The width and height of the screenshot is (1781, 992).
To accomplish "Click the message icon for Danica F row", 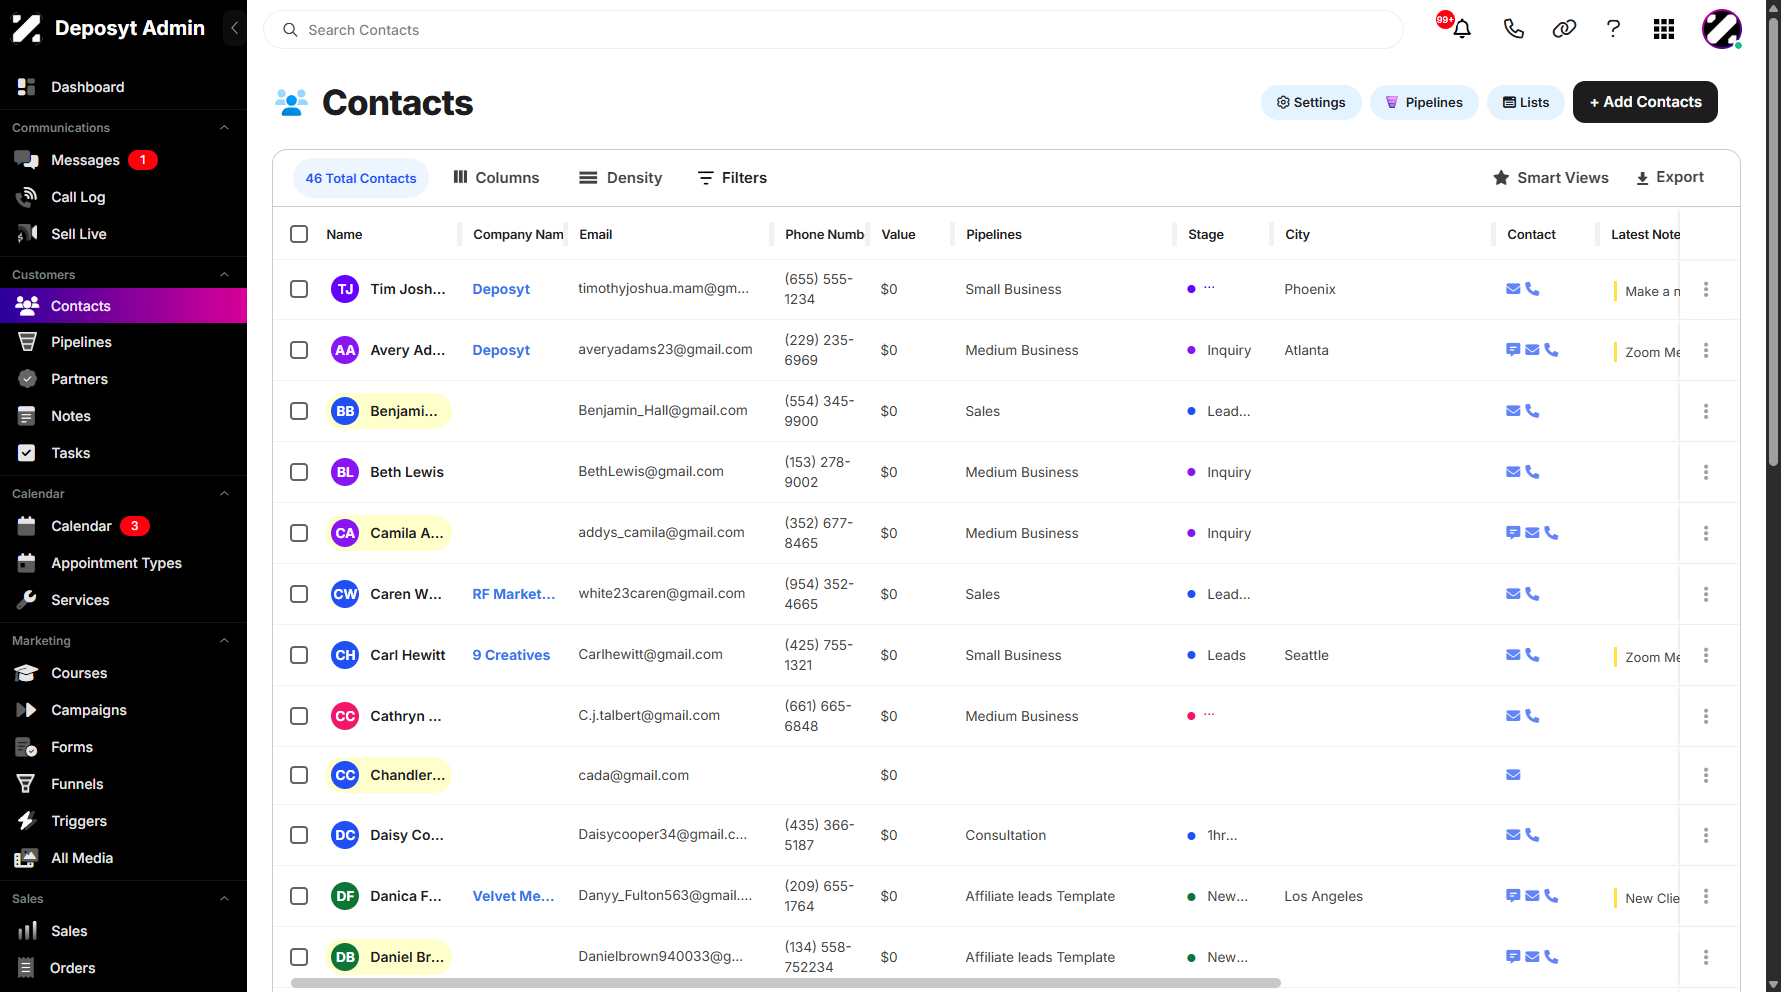I will [1513, 896].
